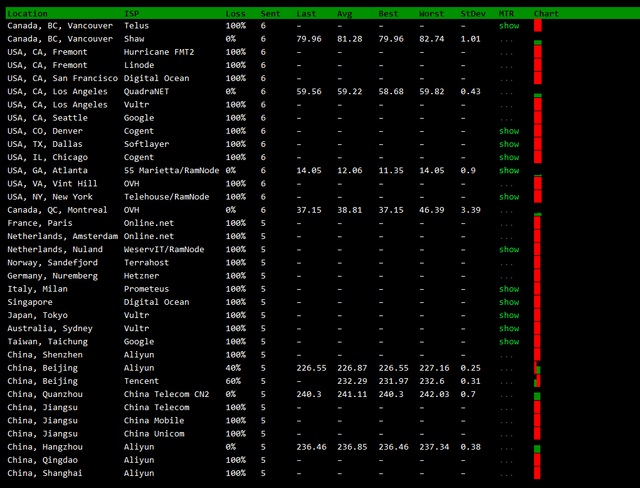Select 'USA, CA, Seattle' location
640x488 pixels.
[47, 118]
